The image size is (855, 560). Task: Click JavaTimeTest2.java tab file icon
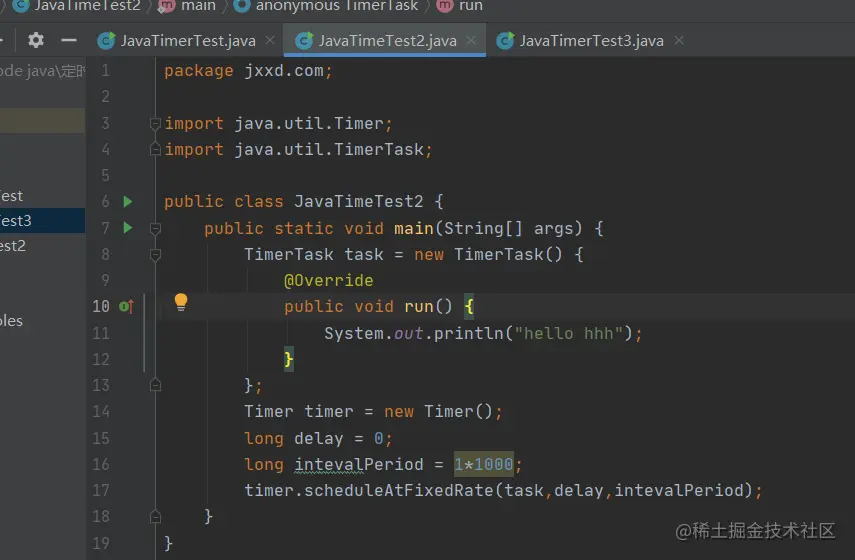[304, 41]
